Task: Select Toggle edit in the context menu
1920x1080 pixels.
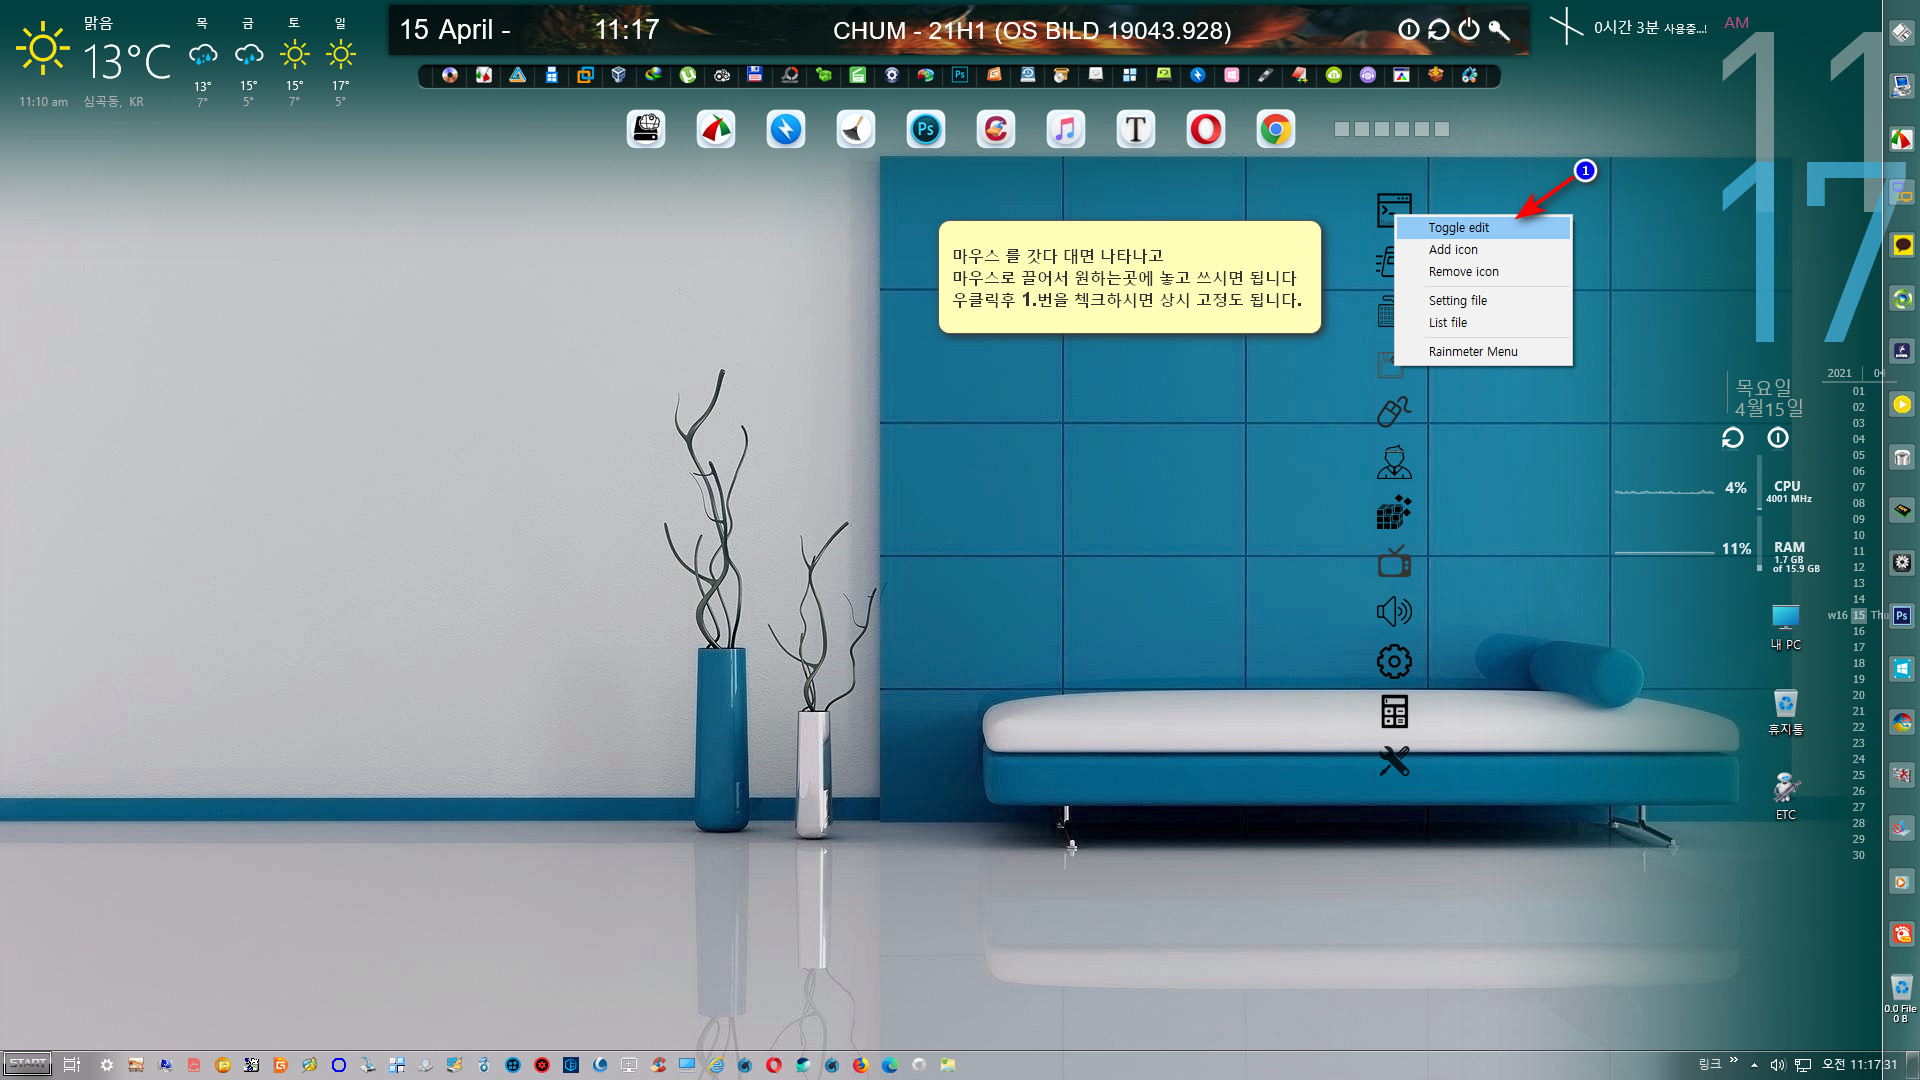Action: click(1483, 228)
